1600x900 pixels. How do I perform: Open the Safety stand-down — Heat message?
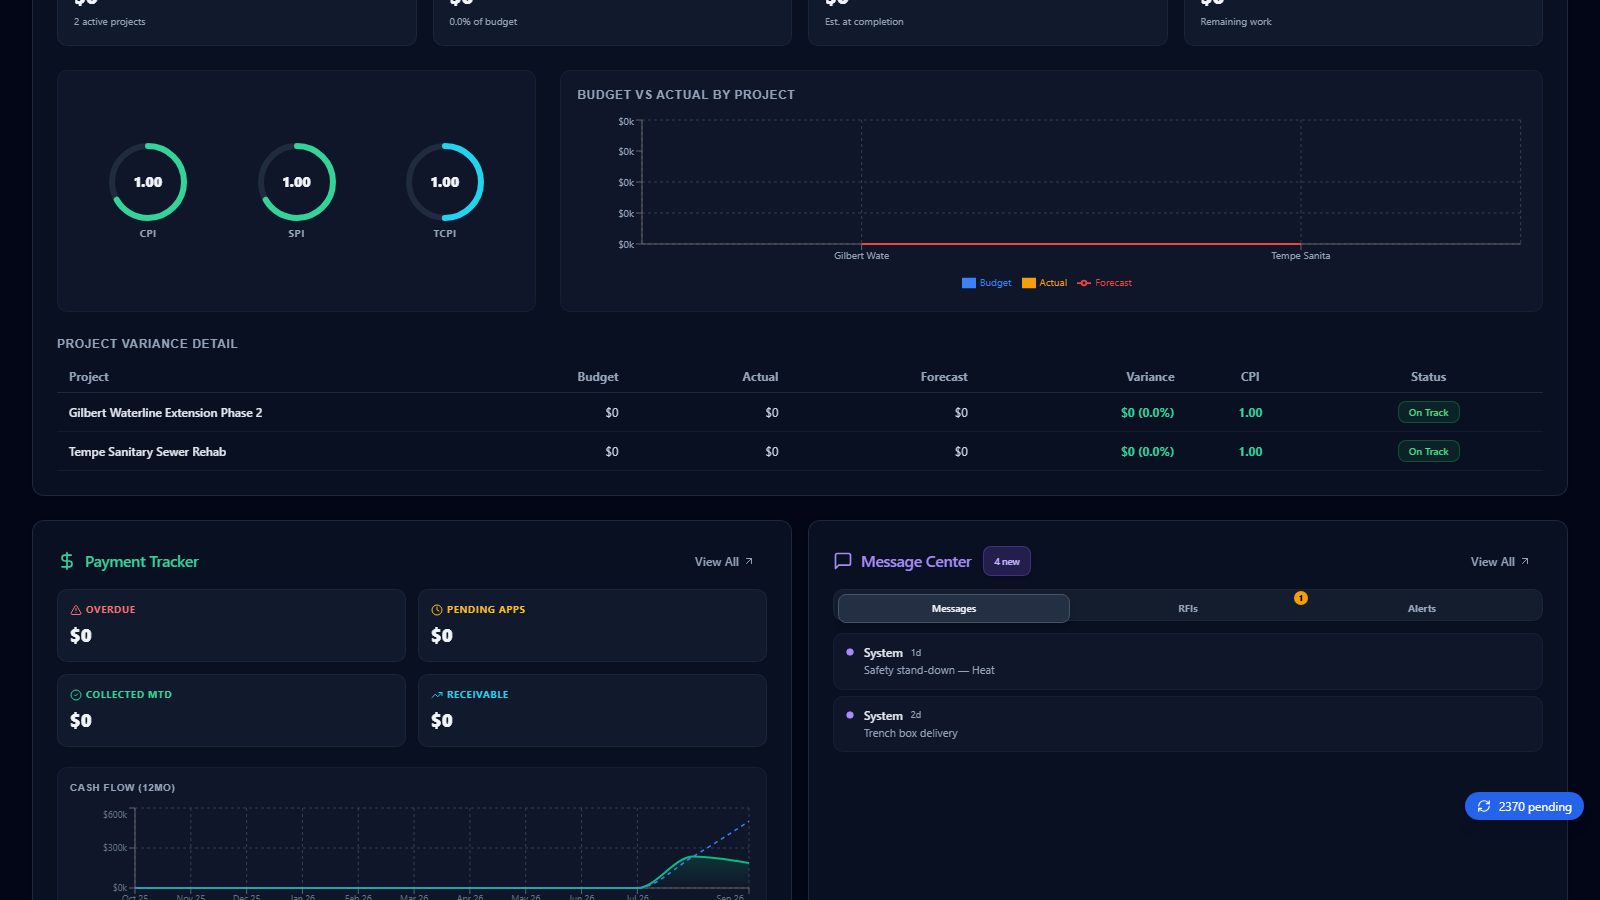point(1188,661)
